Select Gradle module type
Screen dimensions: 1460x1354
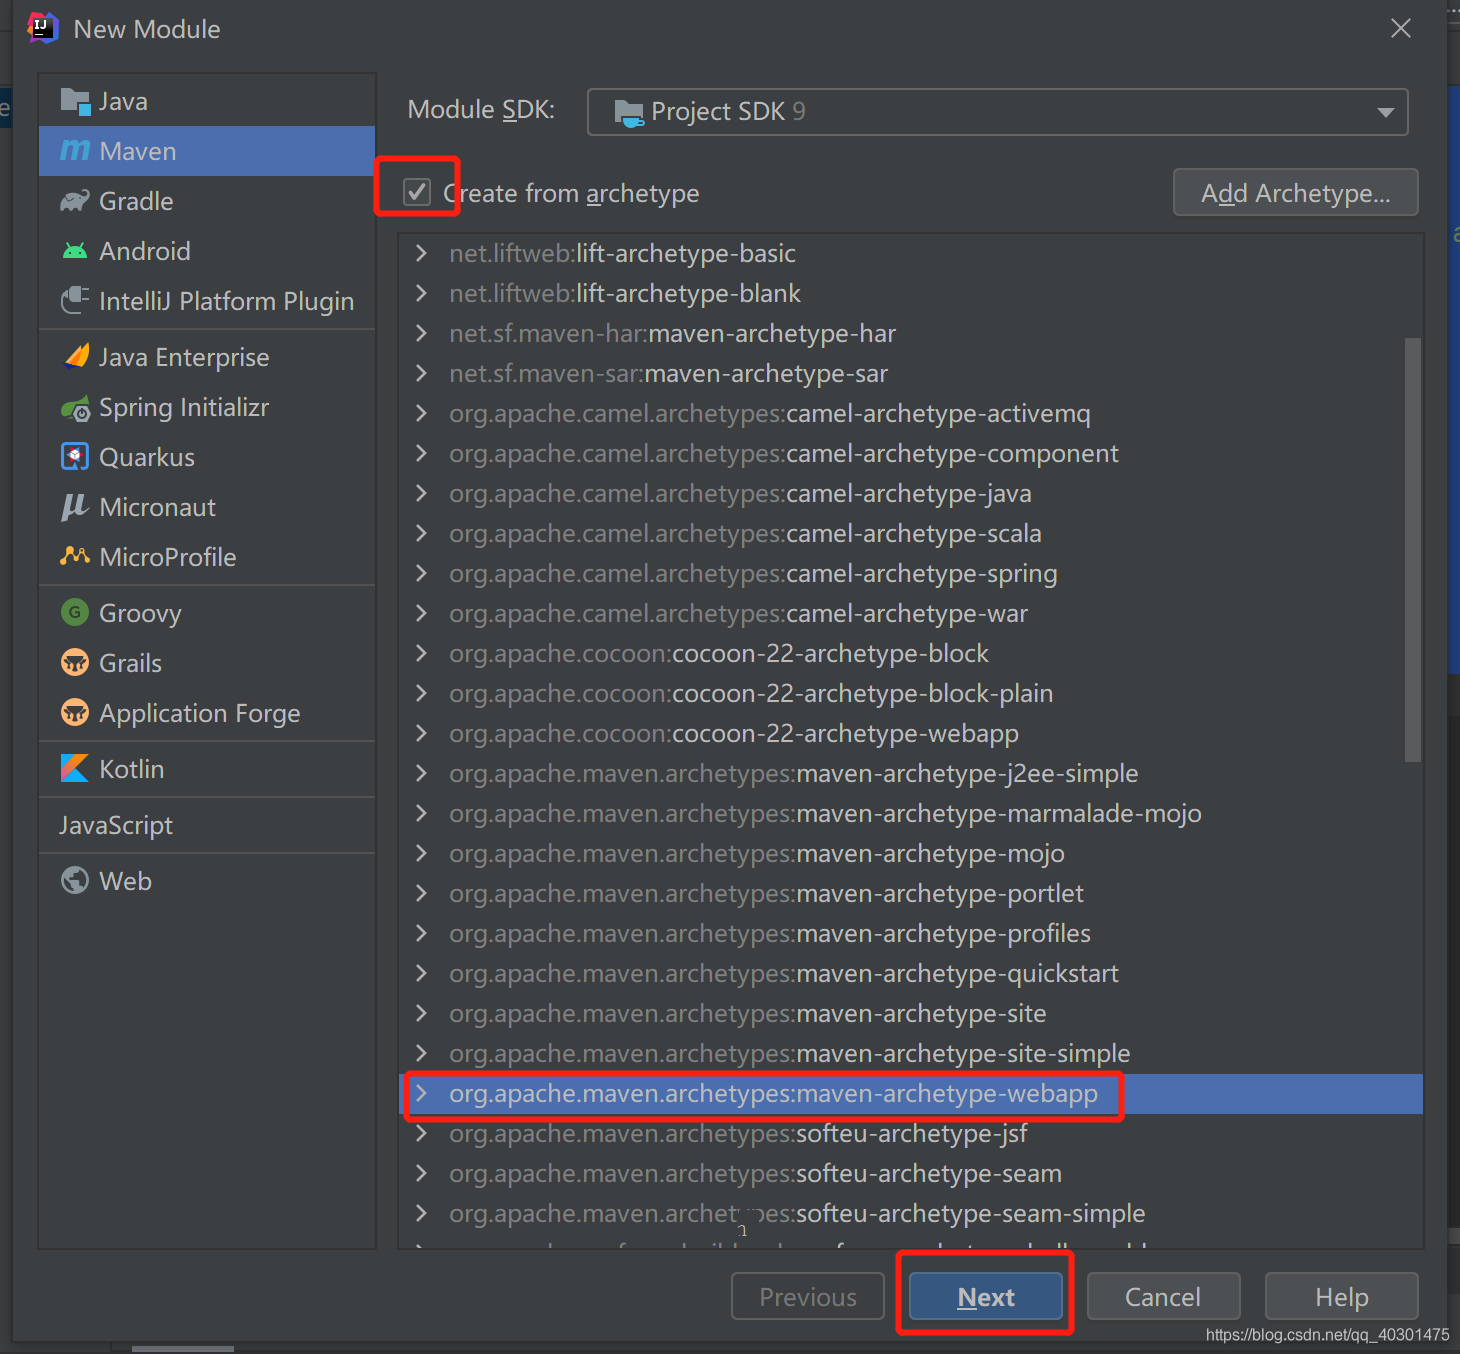(207, 201)
